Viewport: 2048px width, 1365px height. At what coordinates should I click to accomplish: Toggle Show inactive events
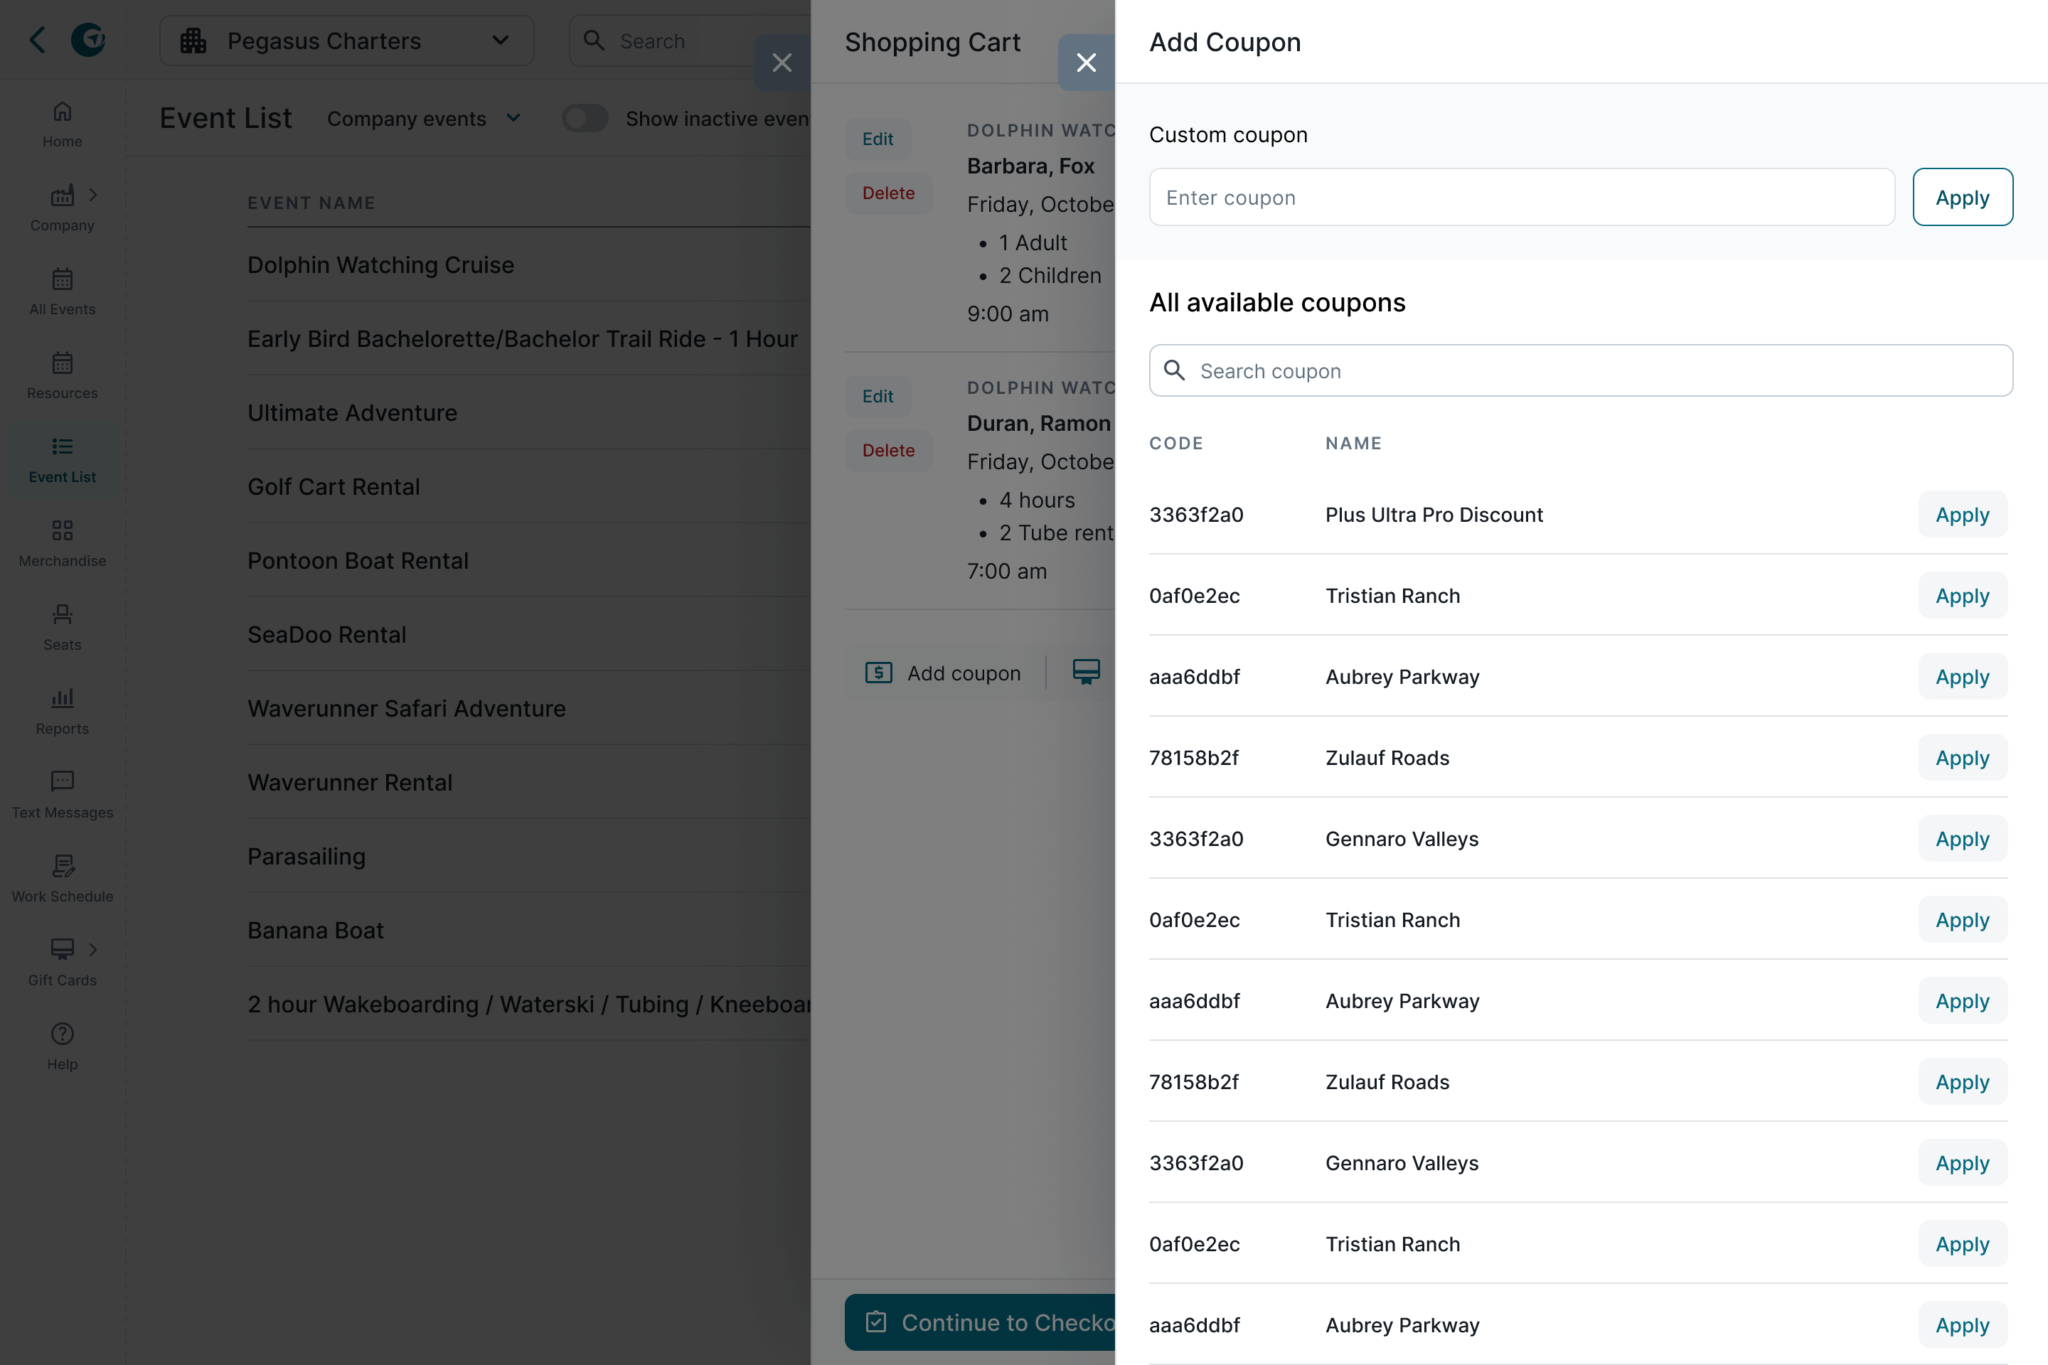coord(584,118)
